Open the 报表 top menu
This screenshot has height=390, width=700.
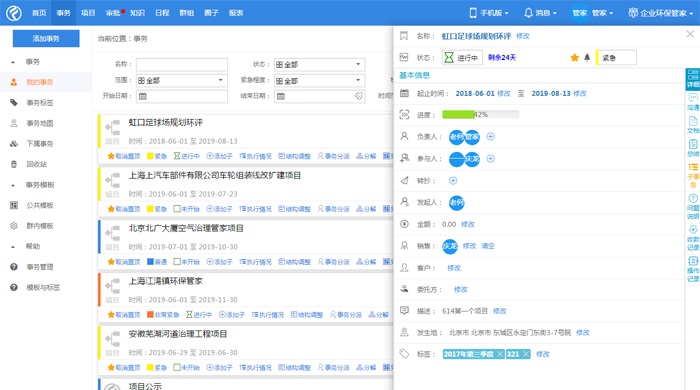pyautogui.click(x=236, y=13)
